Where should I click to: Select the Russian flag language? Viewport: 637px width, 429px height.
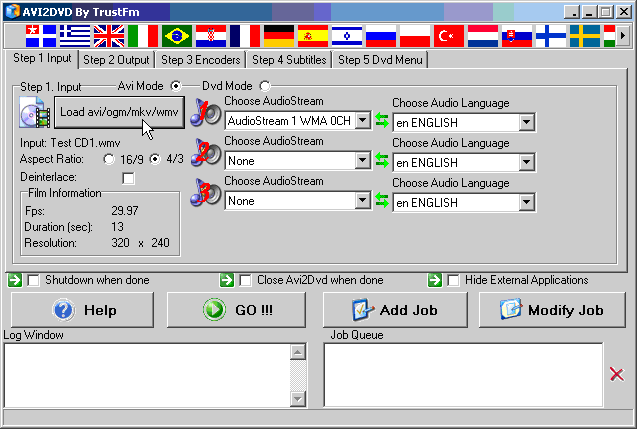click(381, 36)
